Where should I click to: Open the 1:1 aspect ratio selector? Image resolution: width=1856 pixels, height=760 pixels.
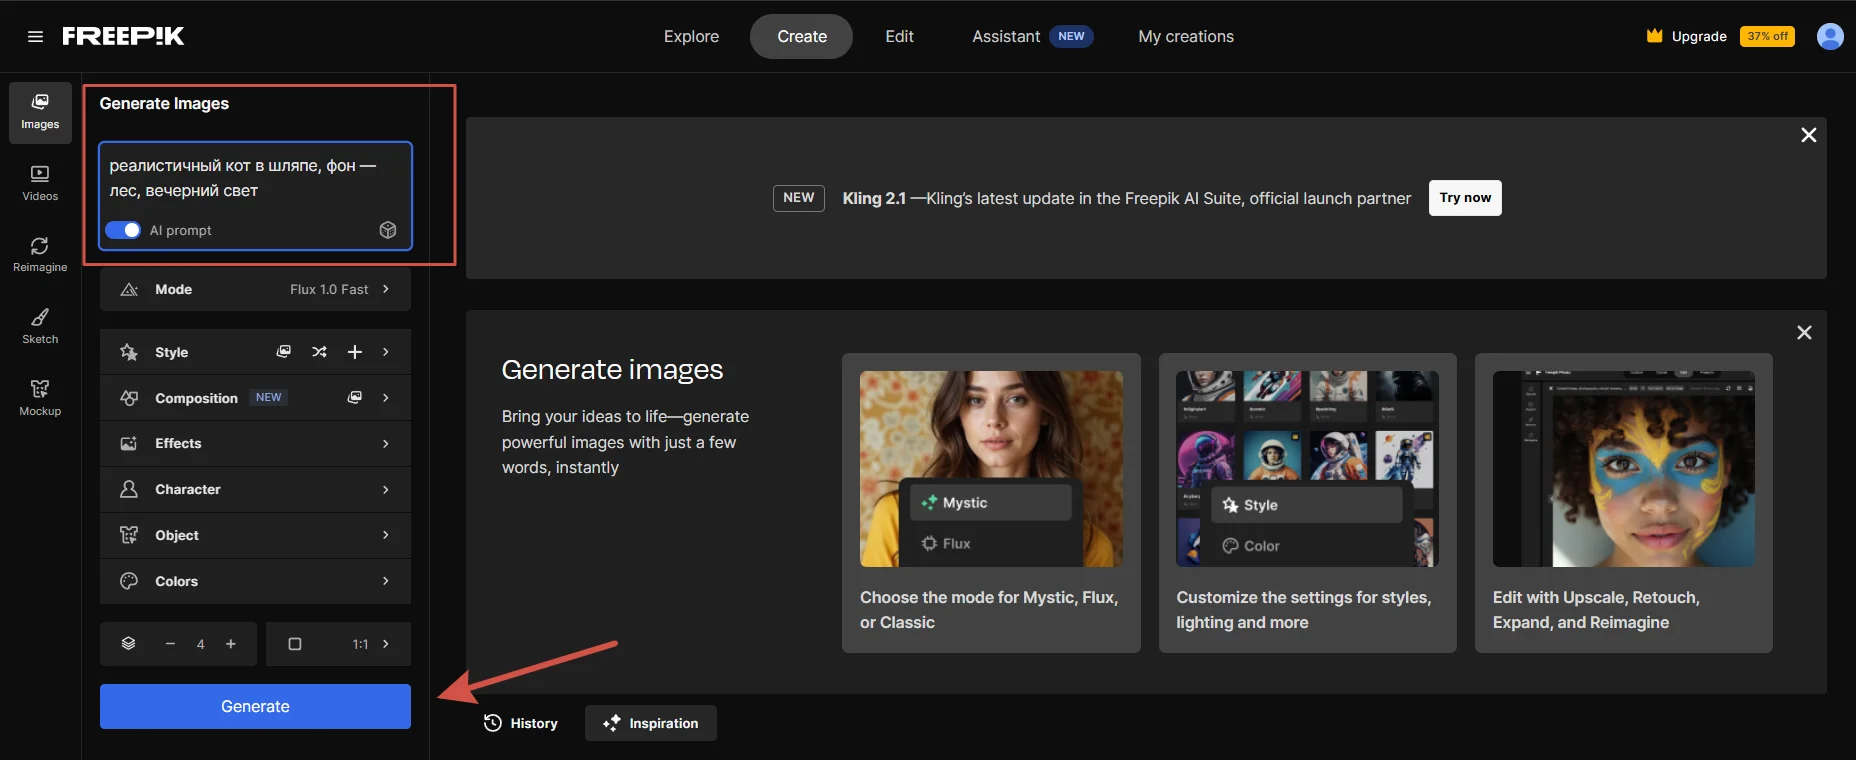pos(339,644)
